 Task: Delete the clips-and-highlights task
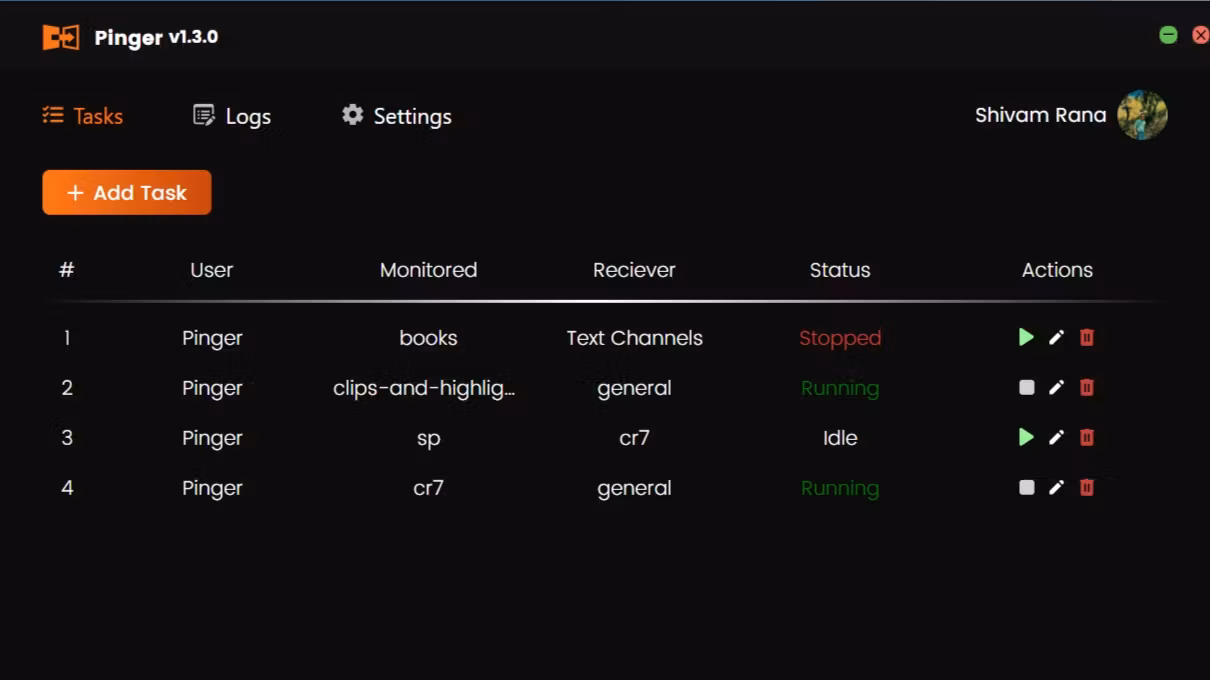coord(1087,388)
